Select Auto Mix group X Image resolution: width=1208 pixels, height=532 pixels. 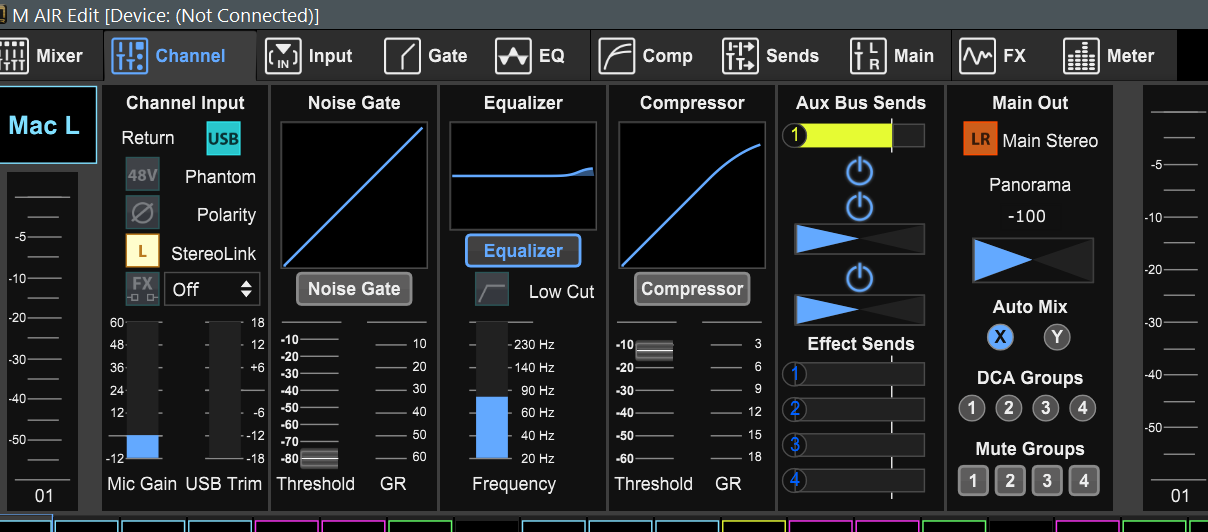[1000, 337]
